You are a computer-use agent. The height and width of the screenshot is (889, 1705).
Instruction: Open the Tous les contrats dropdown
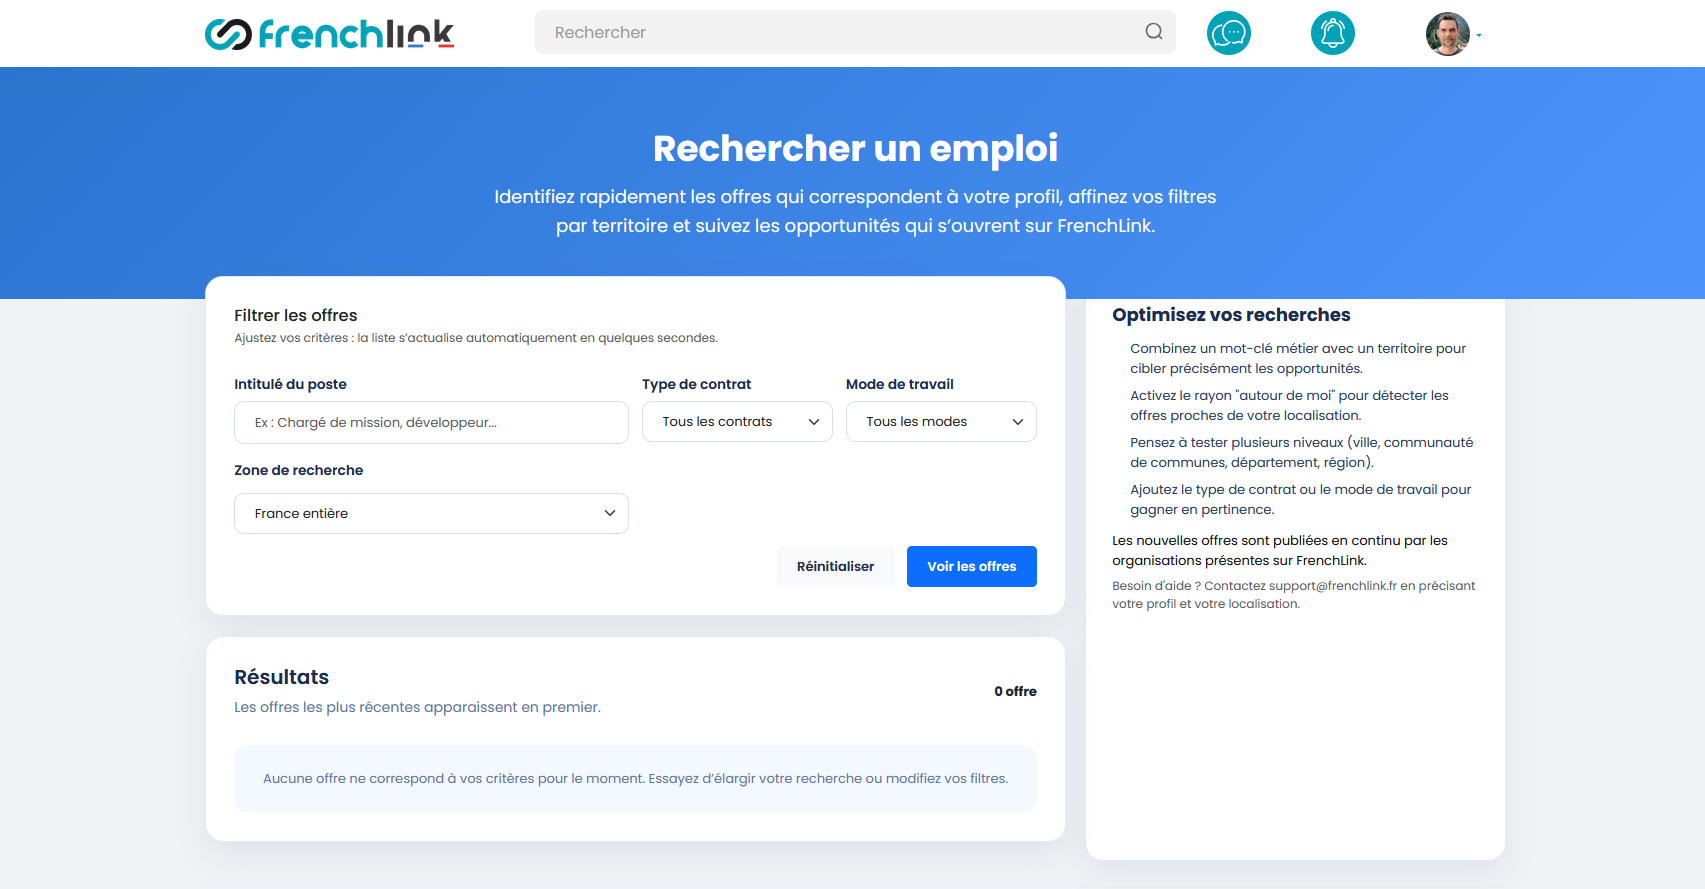coord(737,422)
